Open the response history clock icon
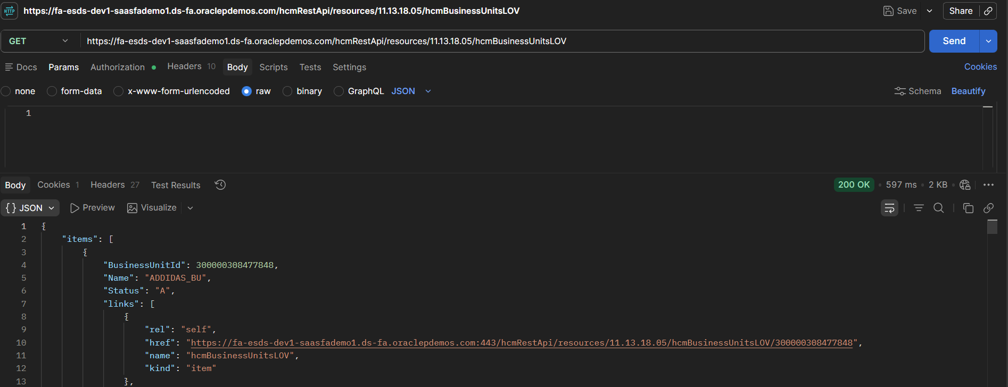1008x387 pixels. click(x=220, y=185)
